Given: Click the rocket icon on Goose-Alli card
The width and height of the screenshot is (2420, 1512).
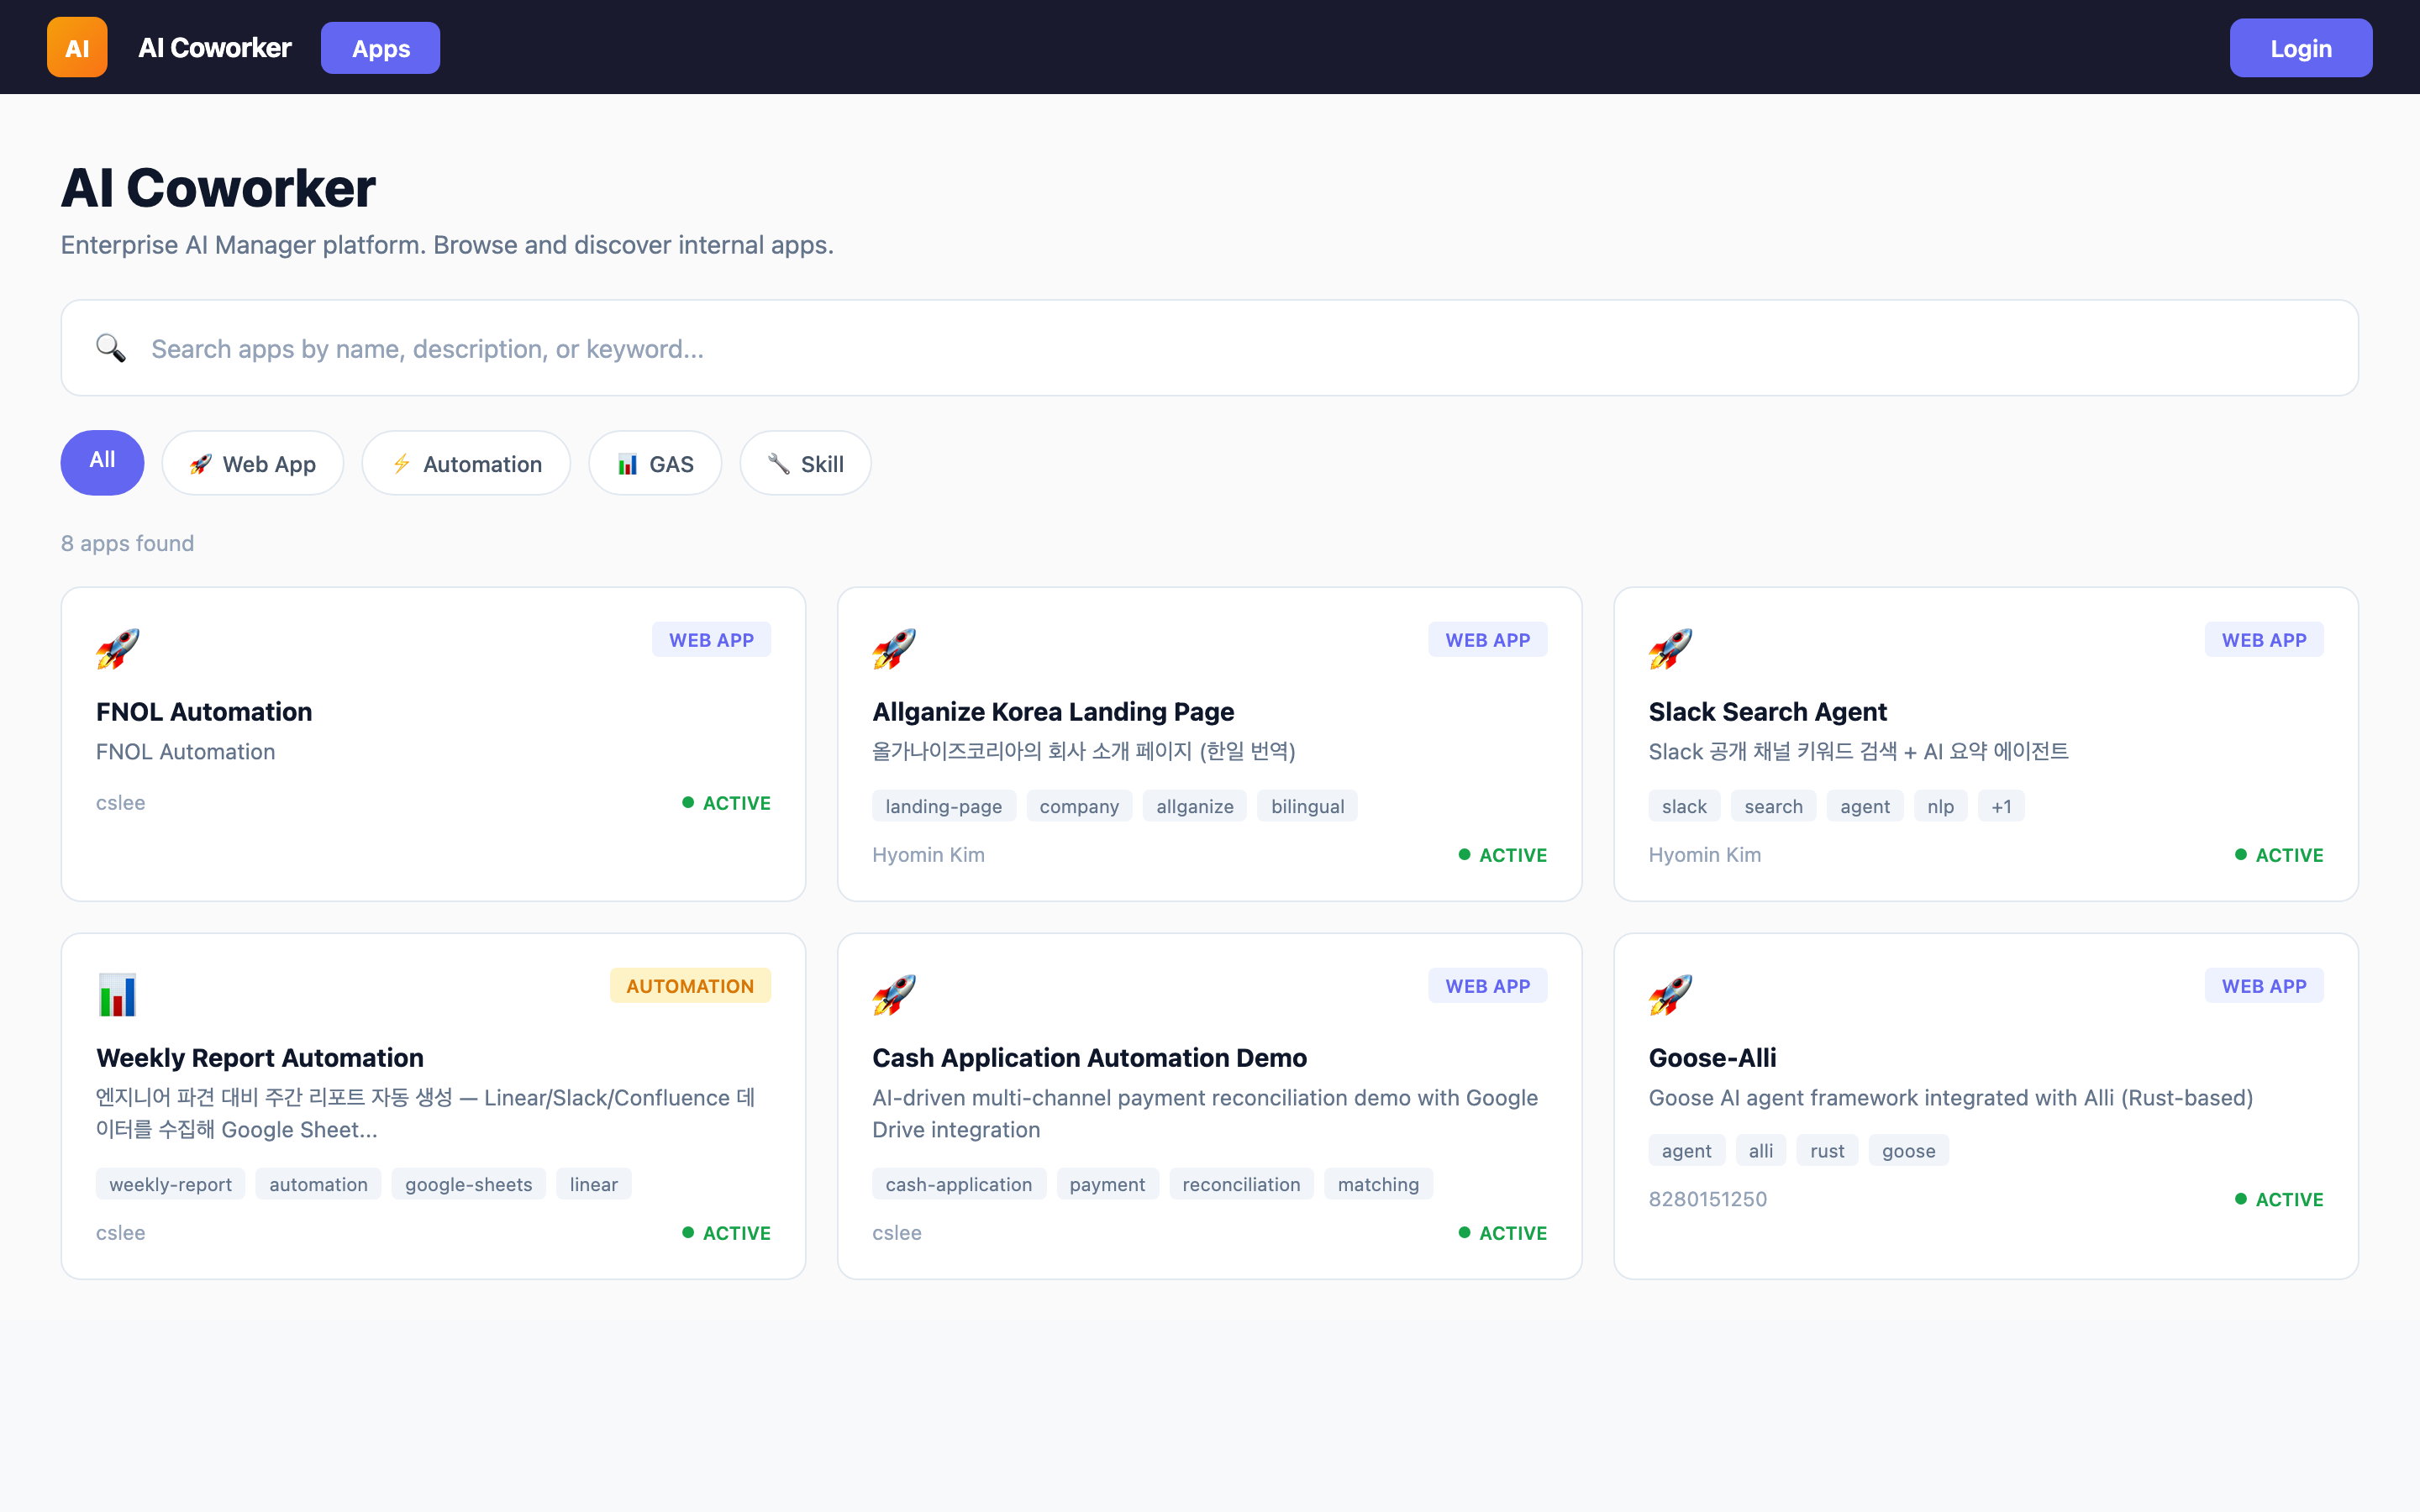Looking at the screenshot, I should pos(1670,993).
